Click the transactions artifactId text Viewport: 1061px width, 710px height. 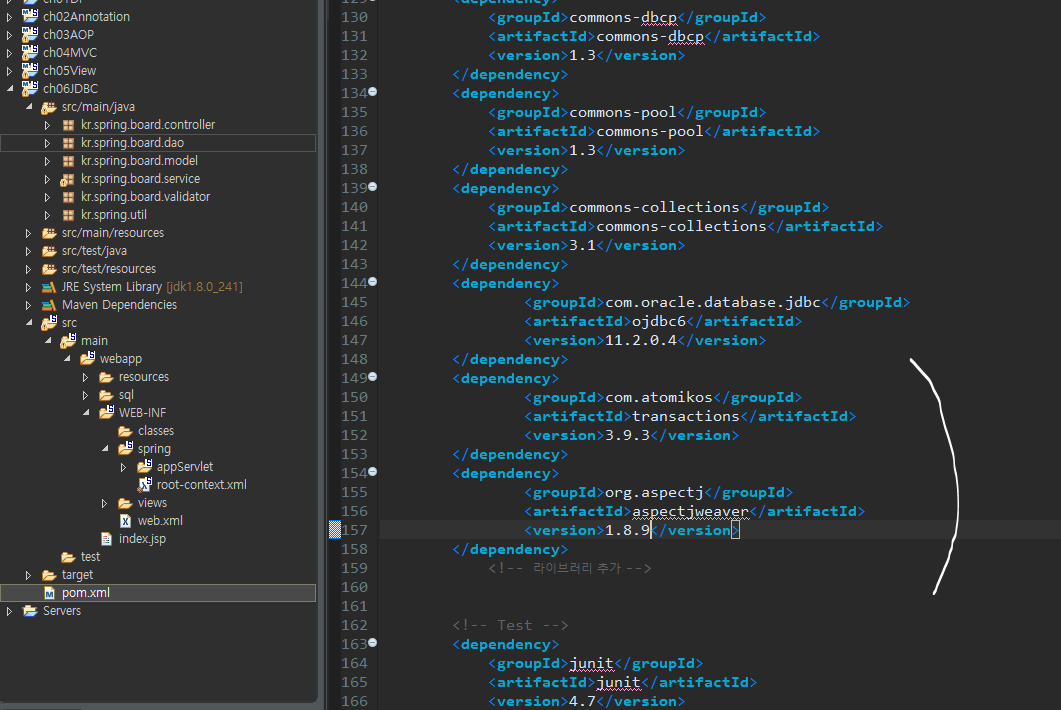(x=685, y=416)
